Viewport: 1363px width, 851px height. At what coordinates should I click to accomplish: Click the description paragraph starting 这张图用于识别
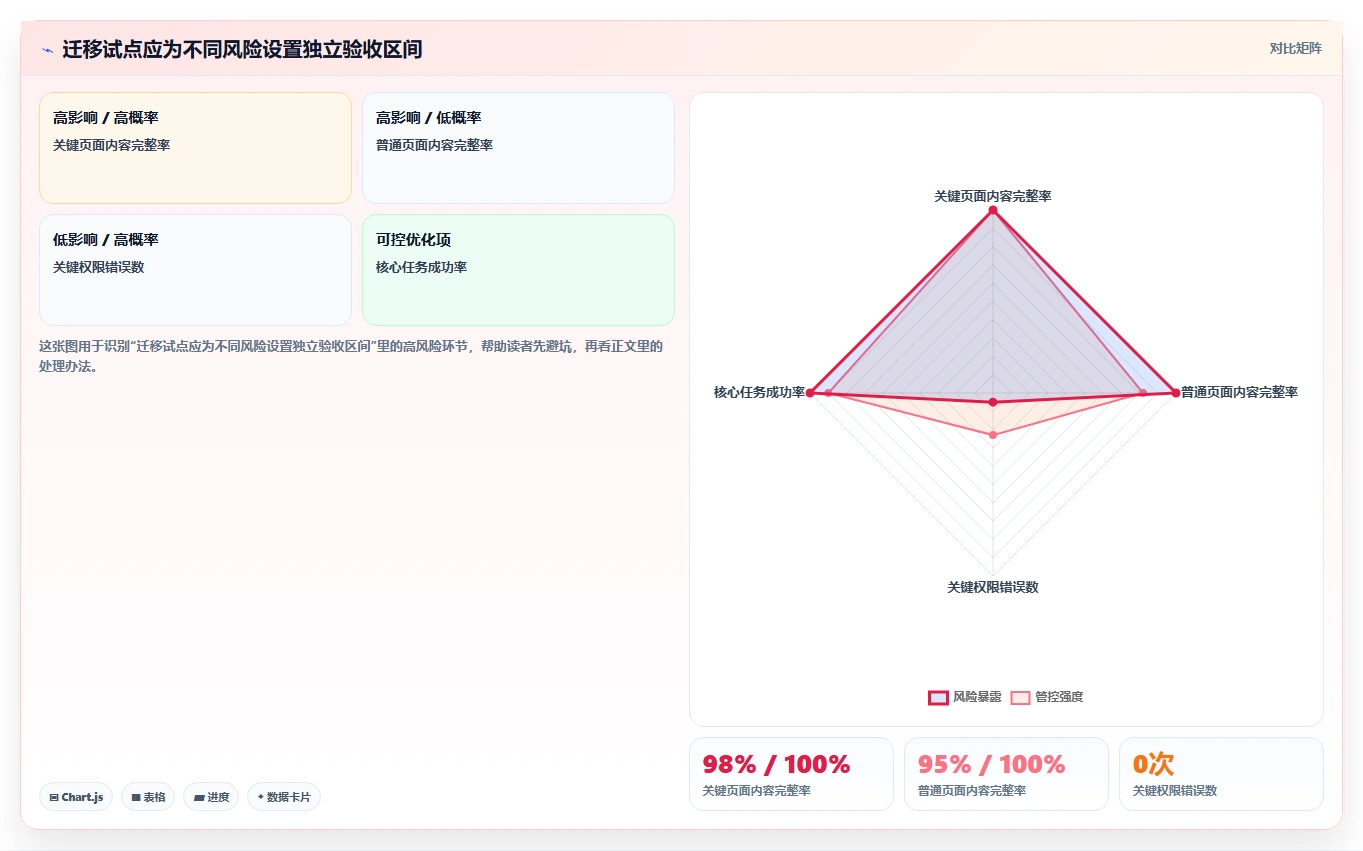point(351,356)
